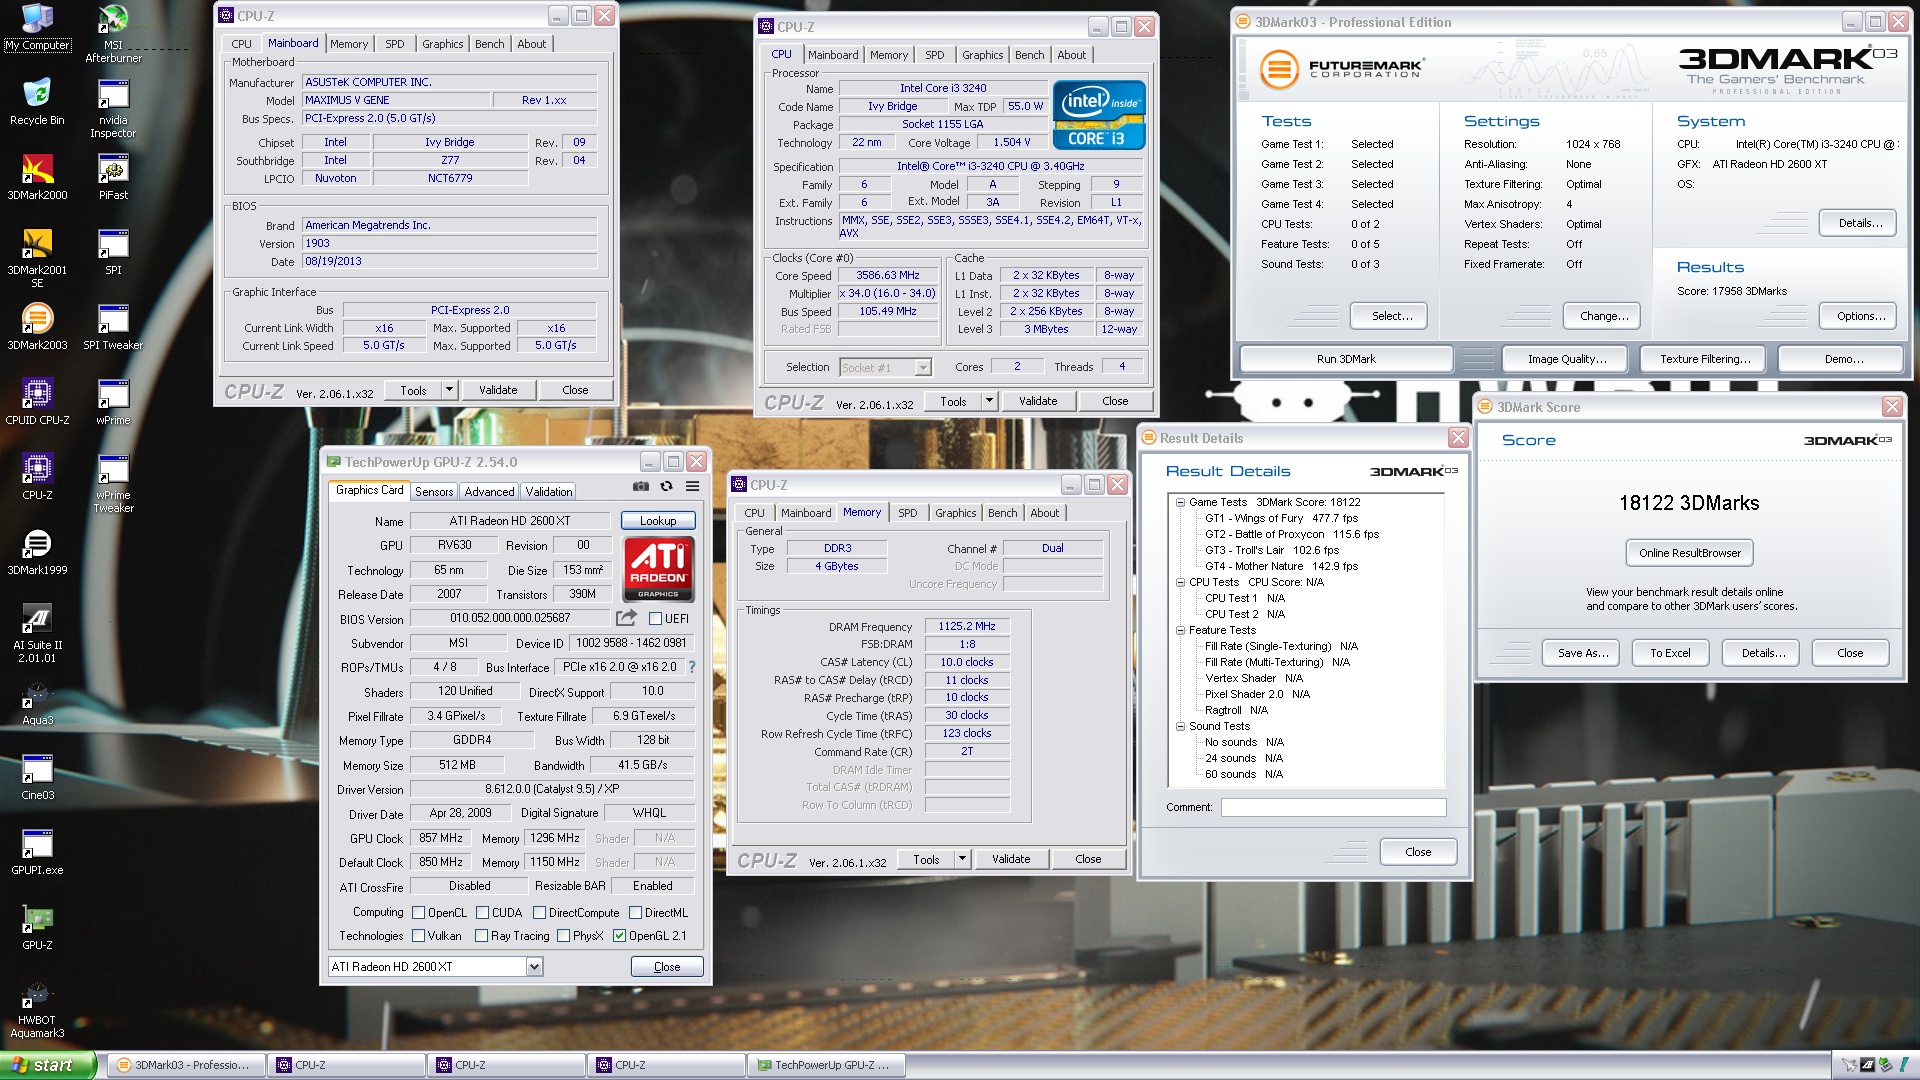
Task: Refresh GPU-Z readings icon
Action: tap(666, 487)
